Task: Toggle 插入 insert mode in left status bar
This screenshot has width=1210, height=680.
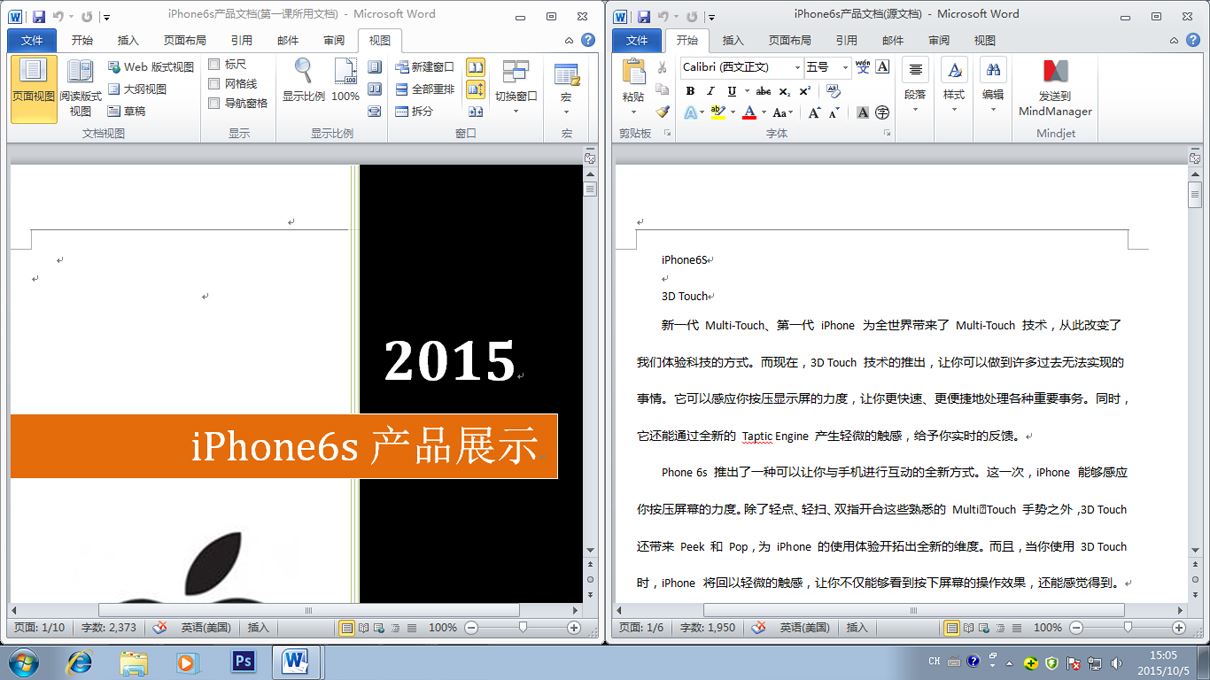Action: pos(258,628)
